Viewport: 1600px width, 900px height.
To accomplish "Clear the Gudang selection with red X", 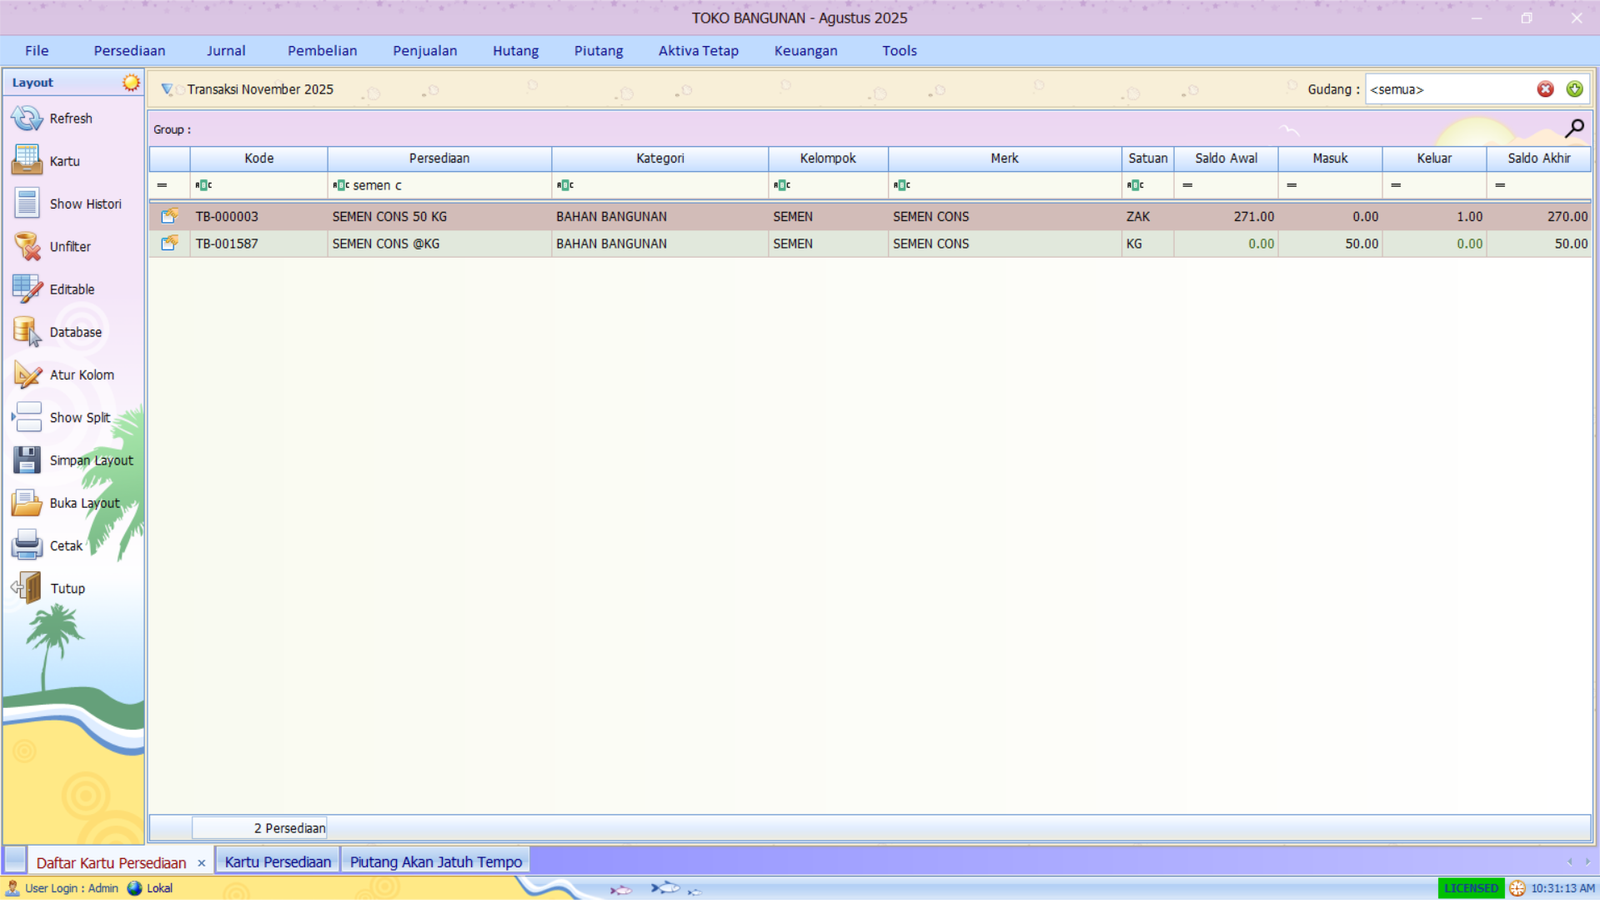I will (1547, 88).
